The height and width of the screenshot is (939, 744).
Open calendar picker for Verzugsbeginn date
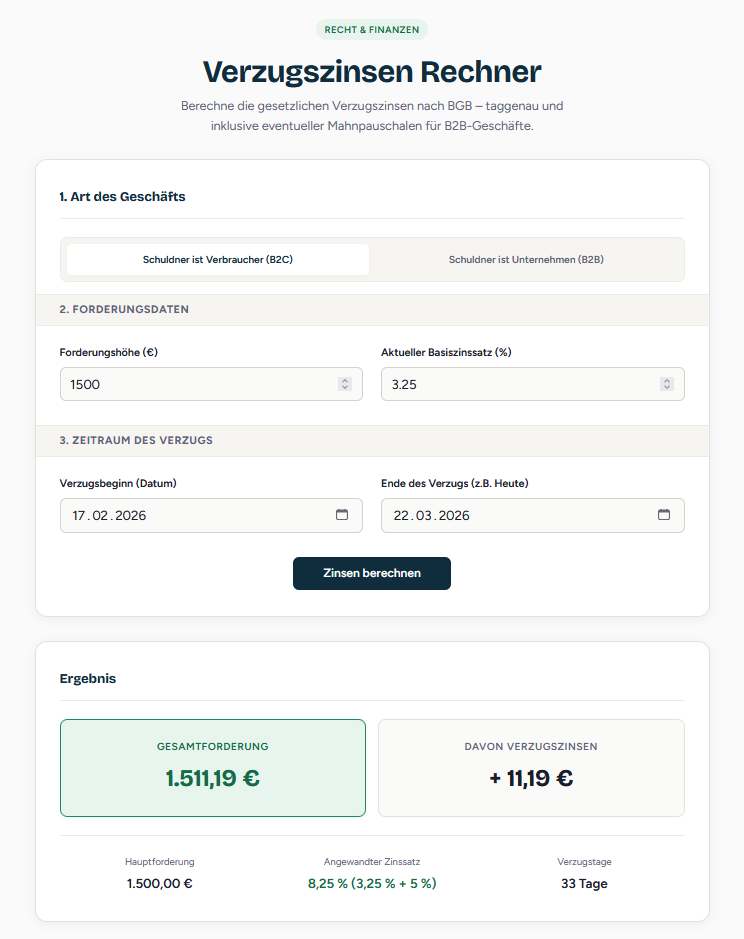[x=342, y=514]
